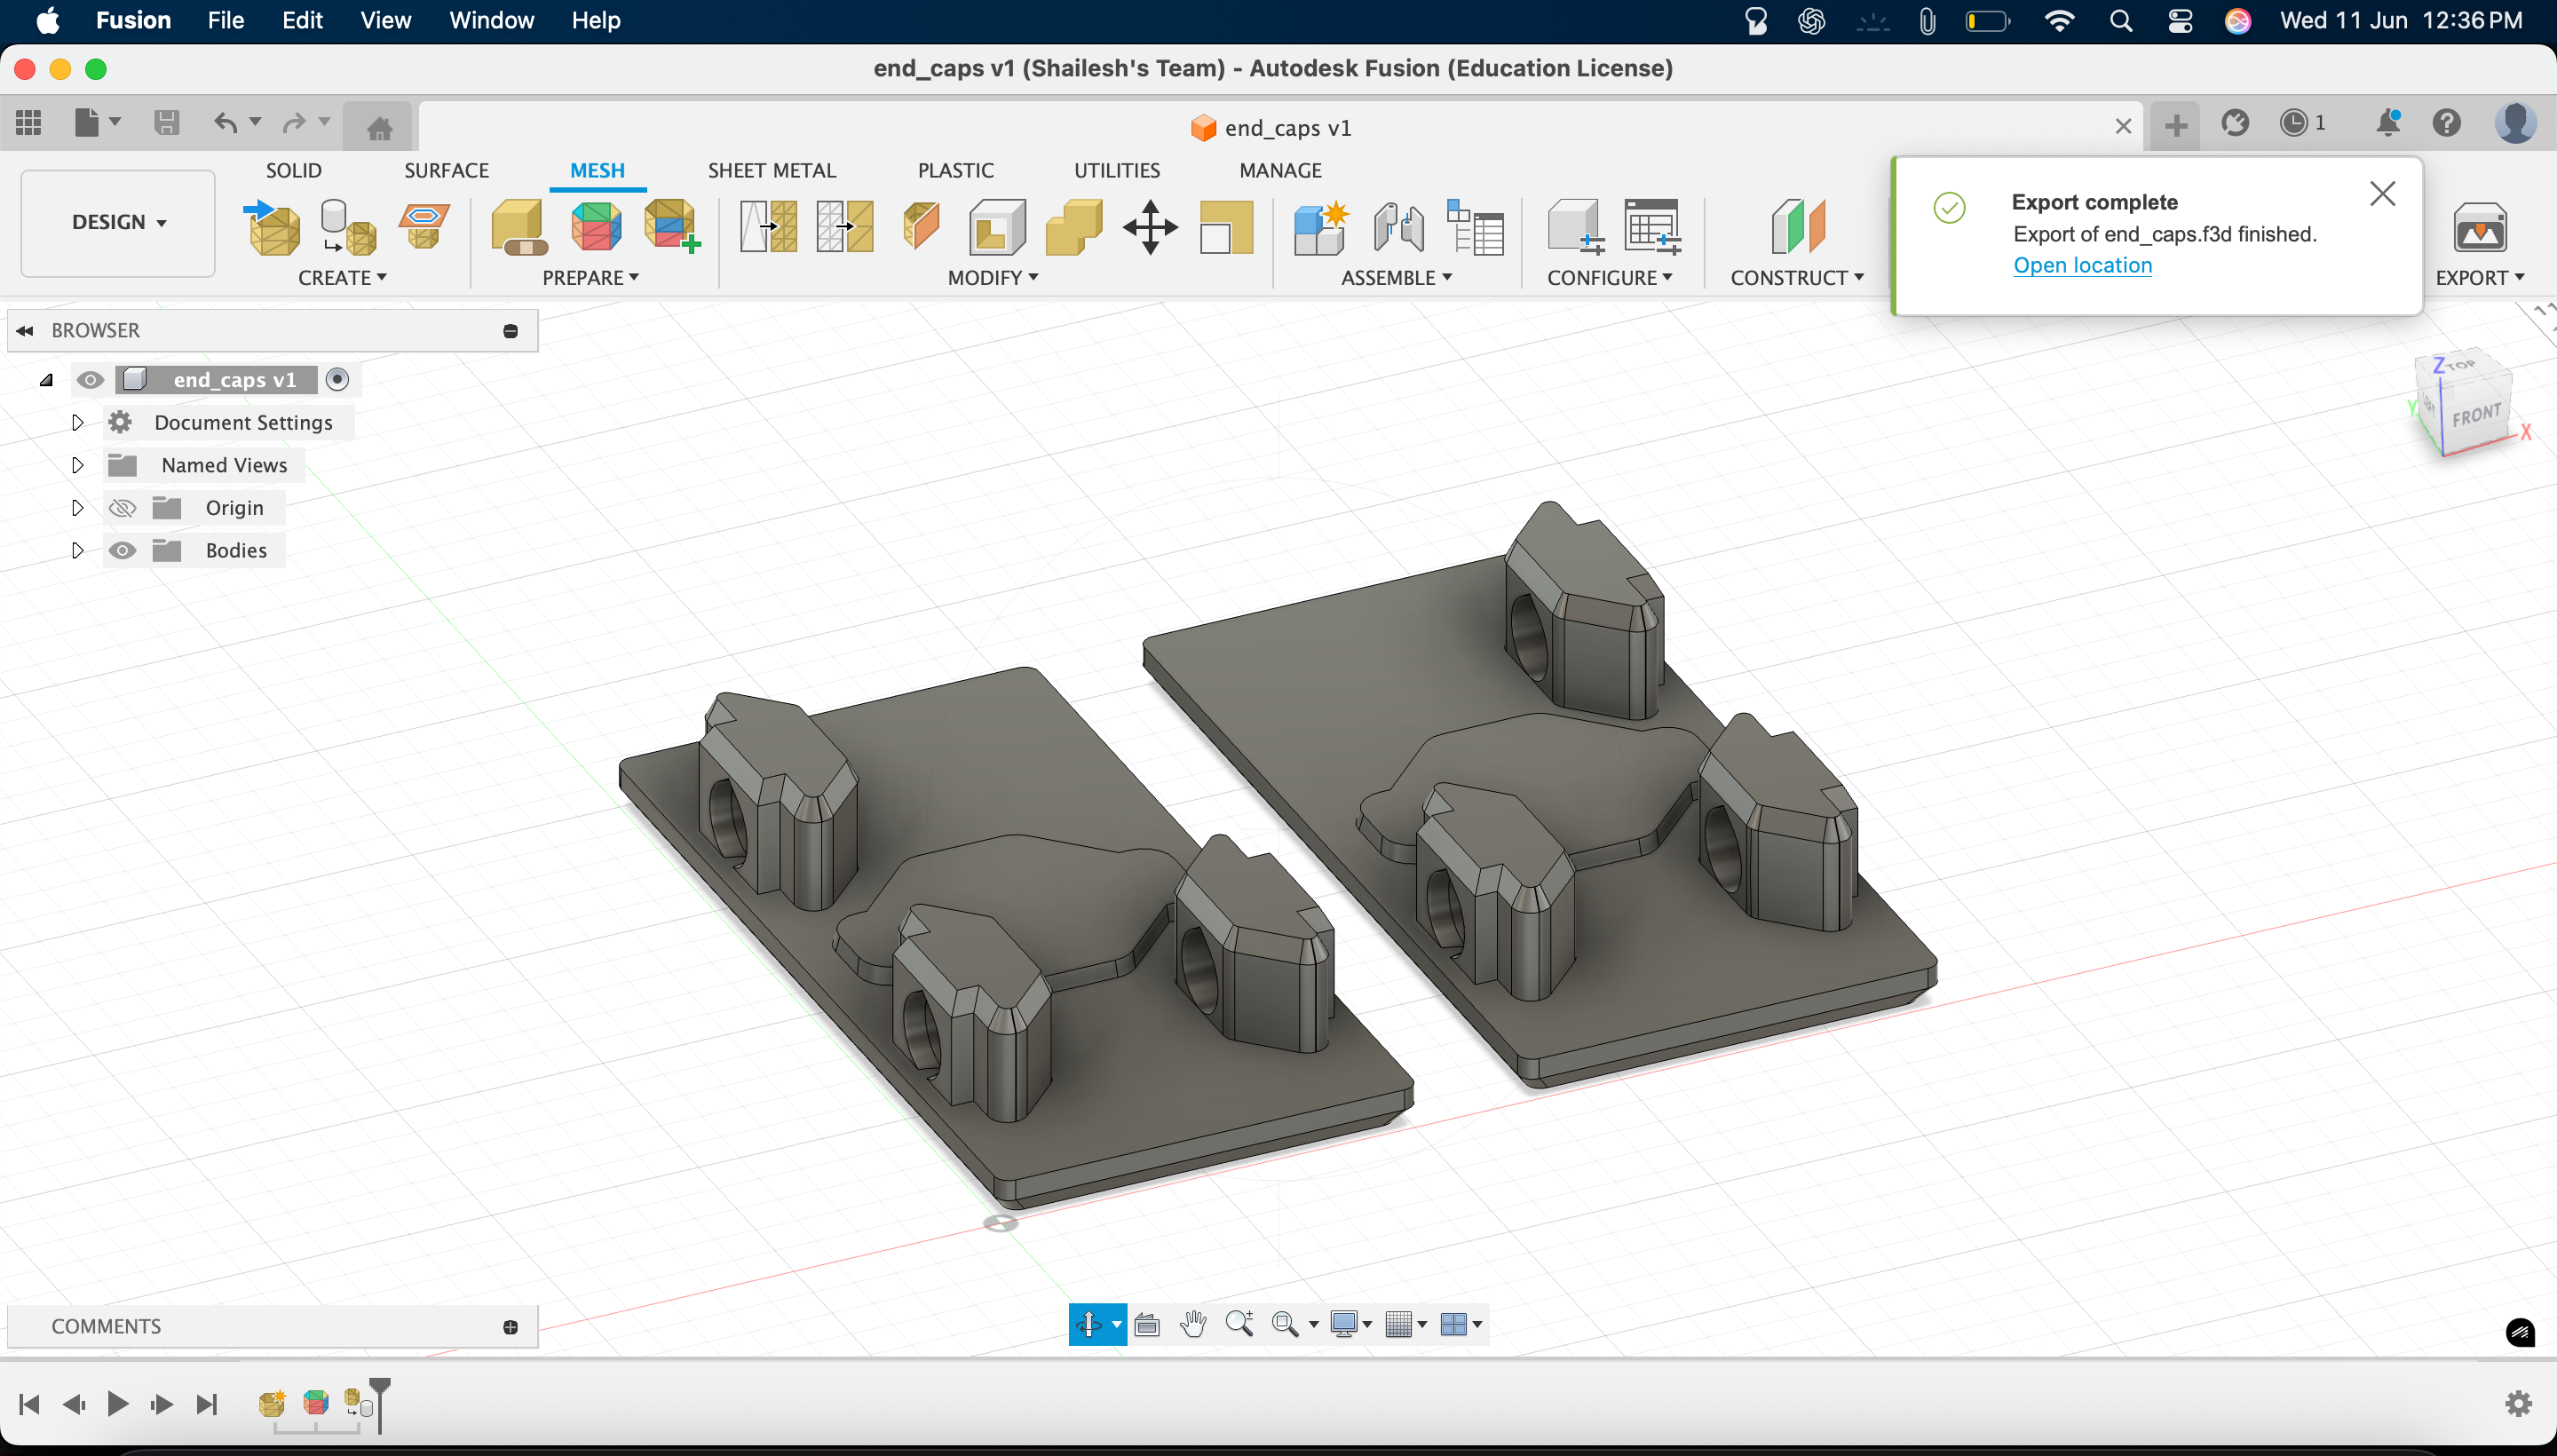Click the Move/Copy tool icon
The height and width of the screenshot is (1456, 2557).
pyautogui.click(x=1150, y=227)
